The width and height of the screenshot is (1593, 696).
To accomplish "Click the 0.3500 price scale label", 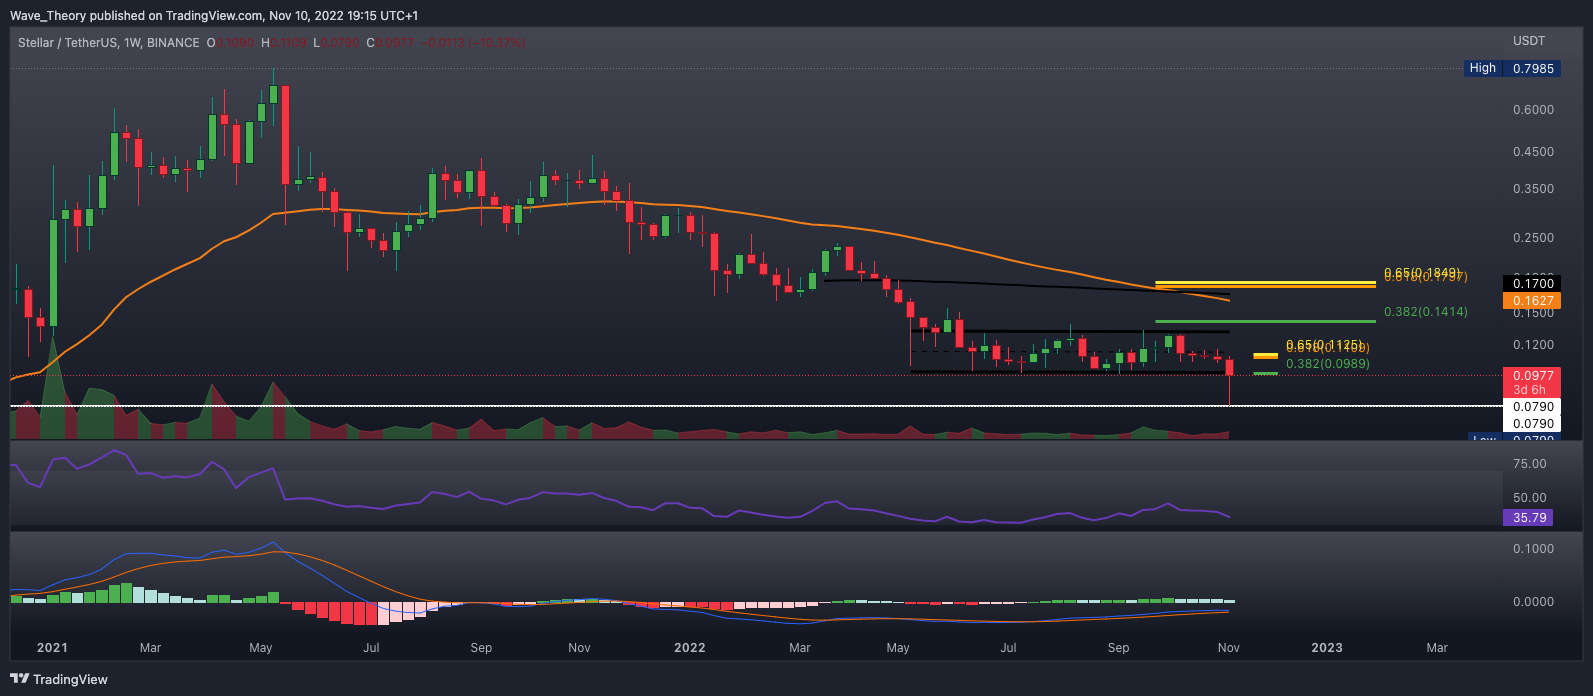I will (1533, 189).
